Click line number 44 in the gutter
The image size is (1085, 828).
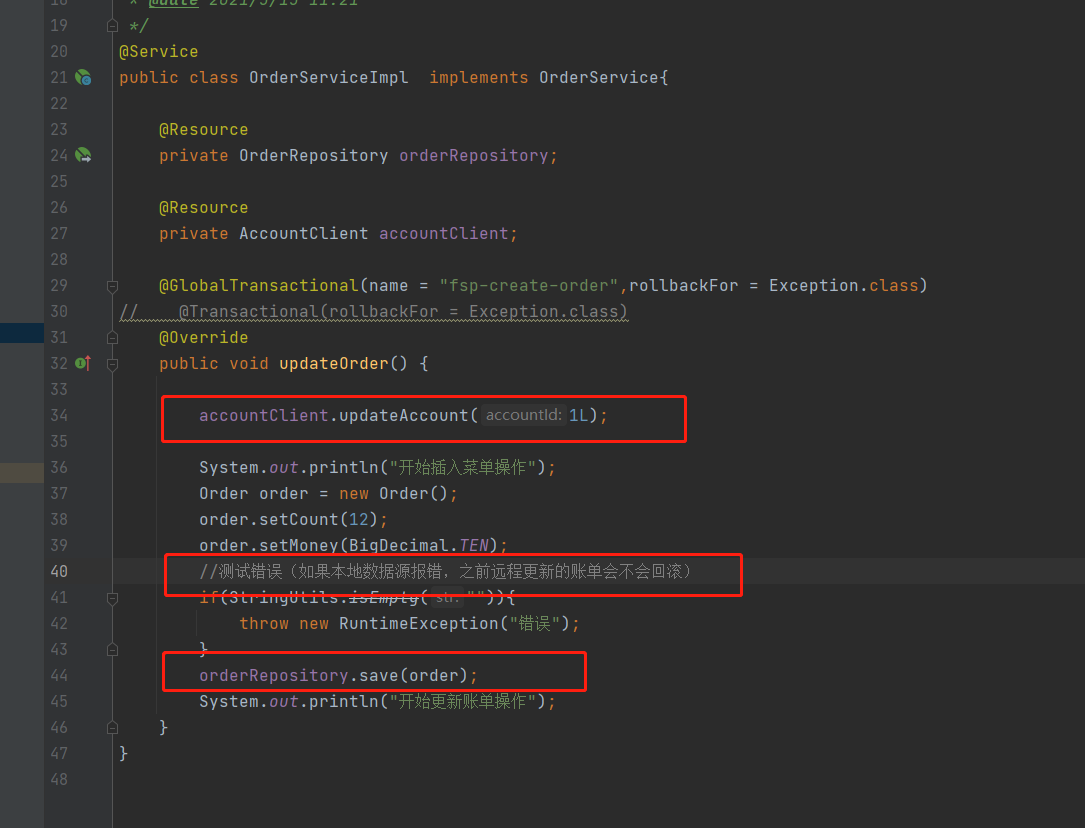click(x=59, y=675)
